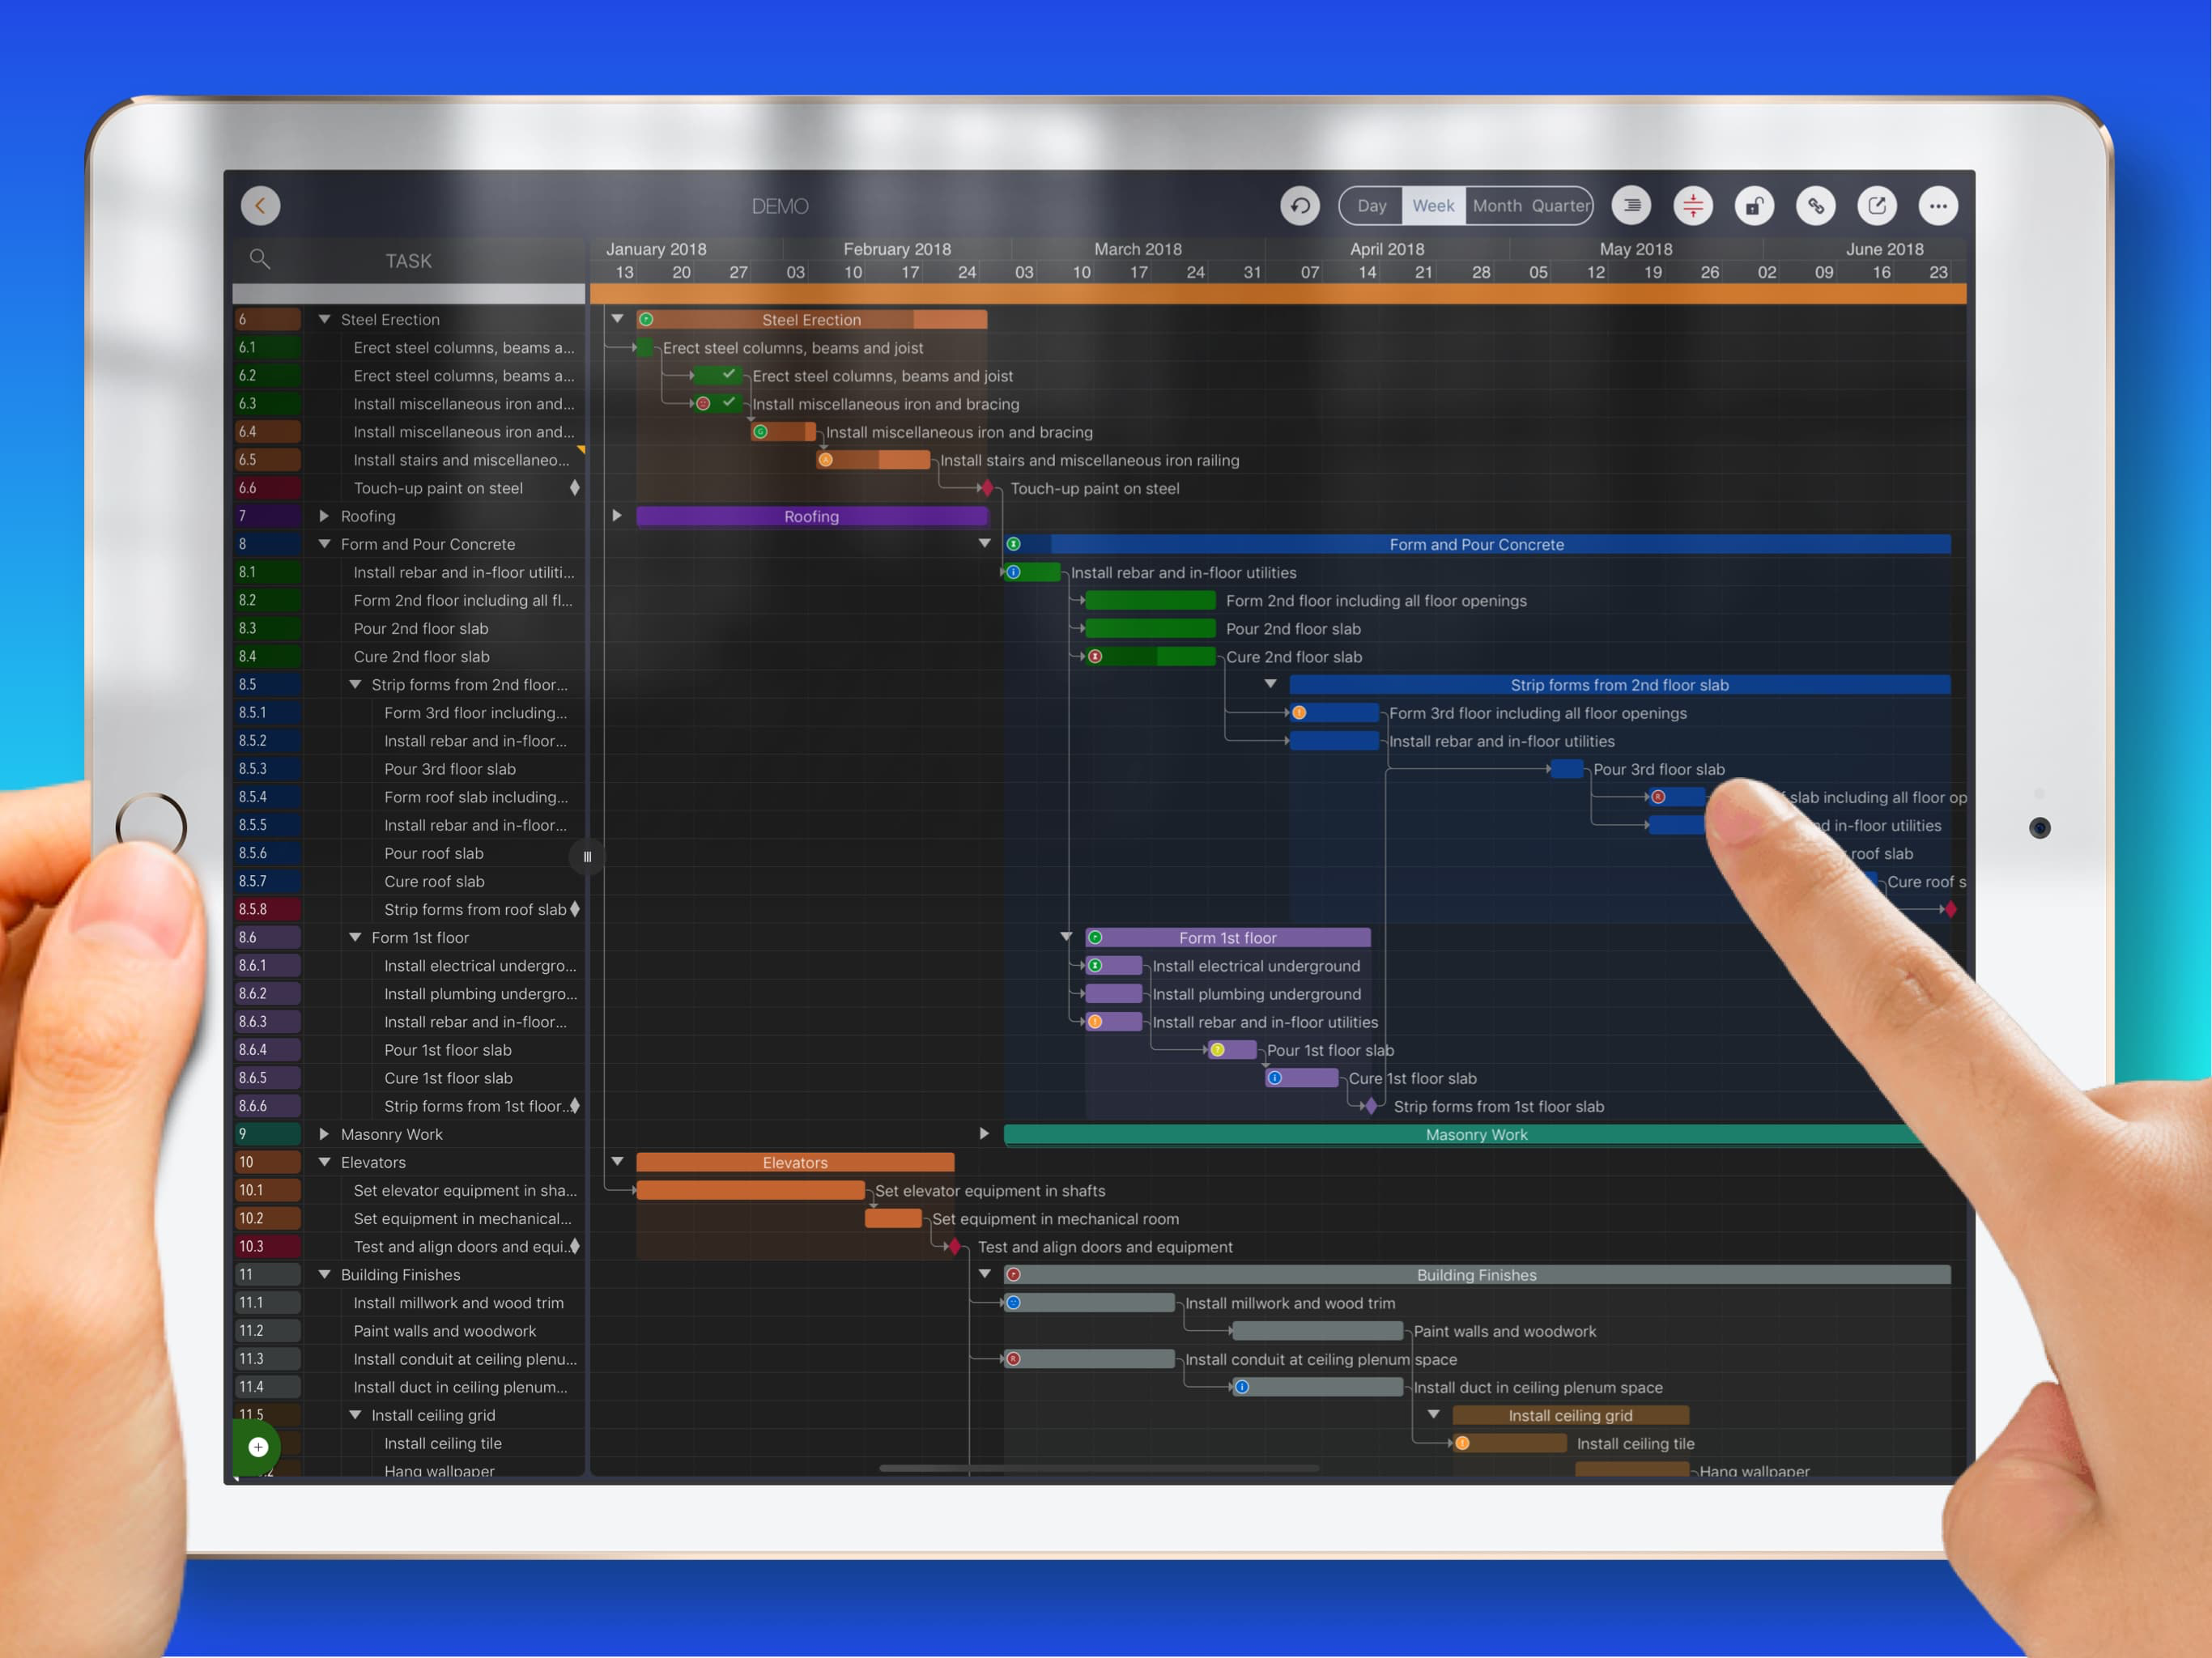Collapse the Steel Erection group in list
This screenshot has width=2212, height=1658.
(x=324, y=319)
